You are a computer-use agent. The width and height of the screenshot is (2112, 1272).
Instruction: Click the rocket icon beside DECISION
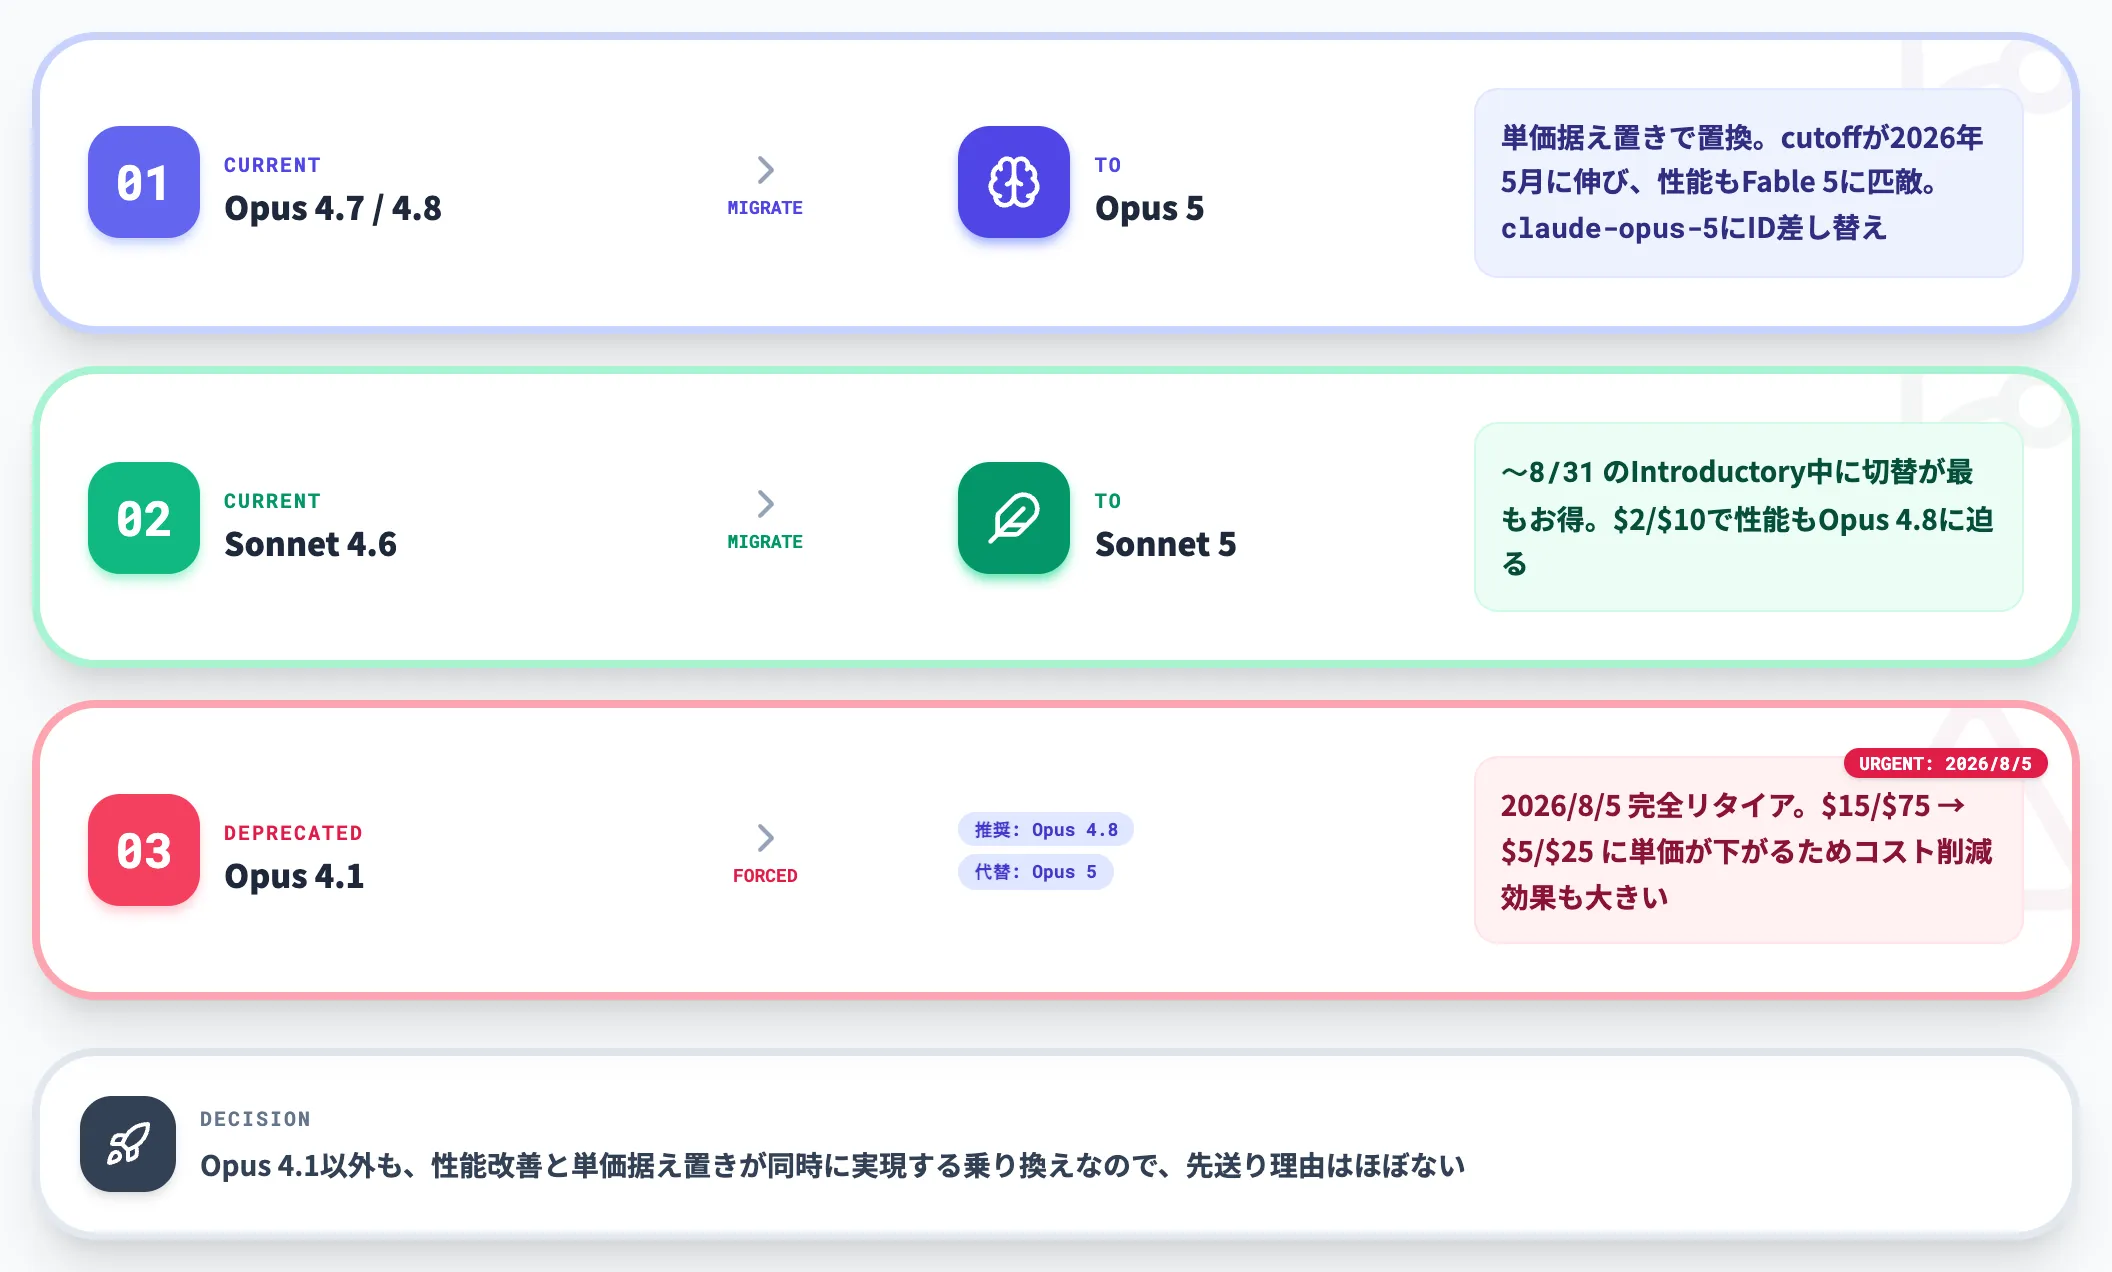coord(128,1144)
